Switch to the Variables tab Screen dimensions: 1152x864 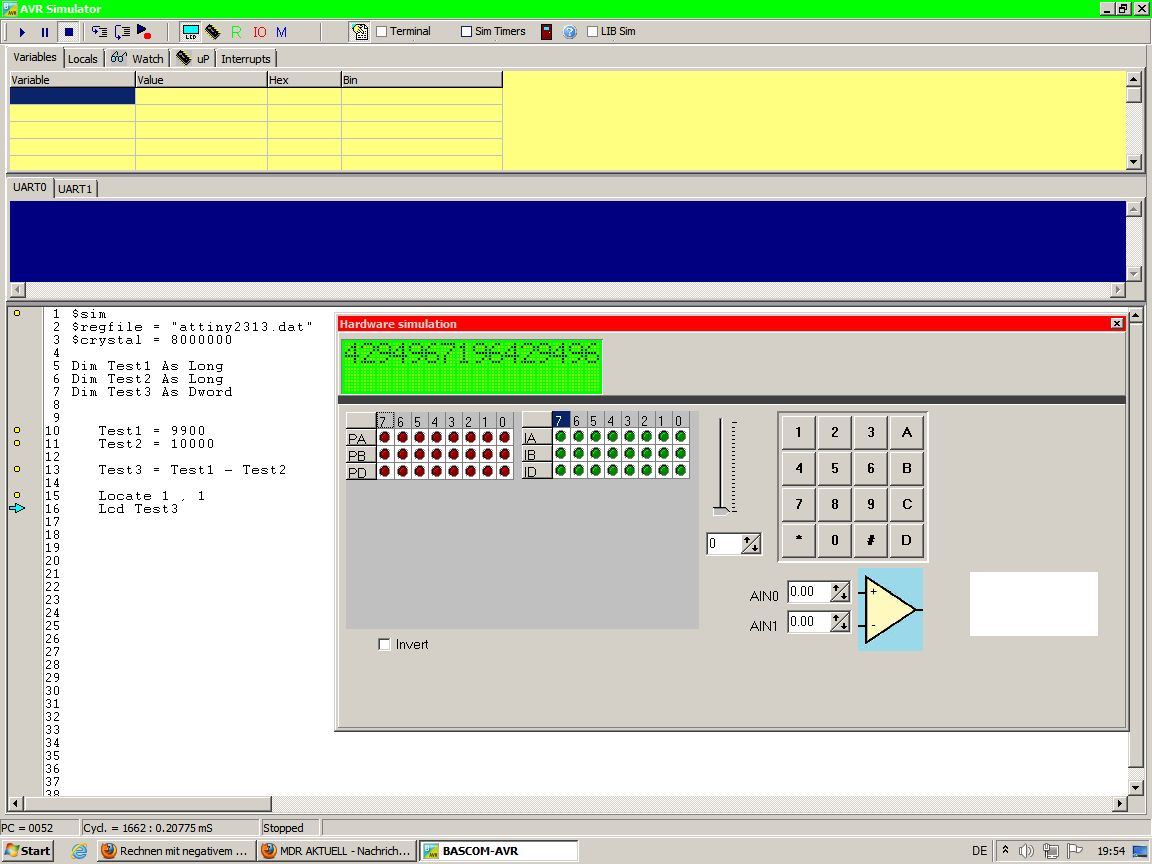(35, 57)
